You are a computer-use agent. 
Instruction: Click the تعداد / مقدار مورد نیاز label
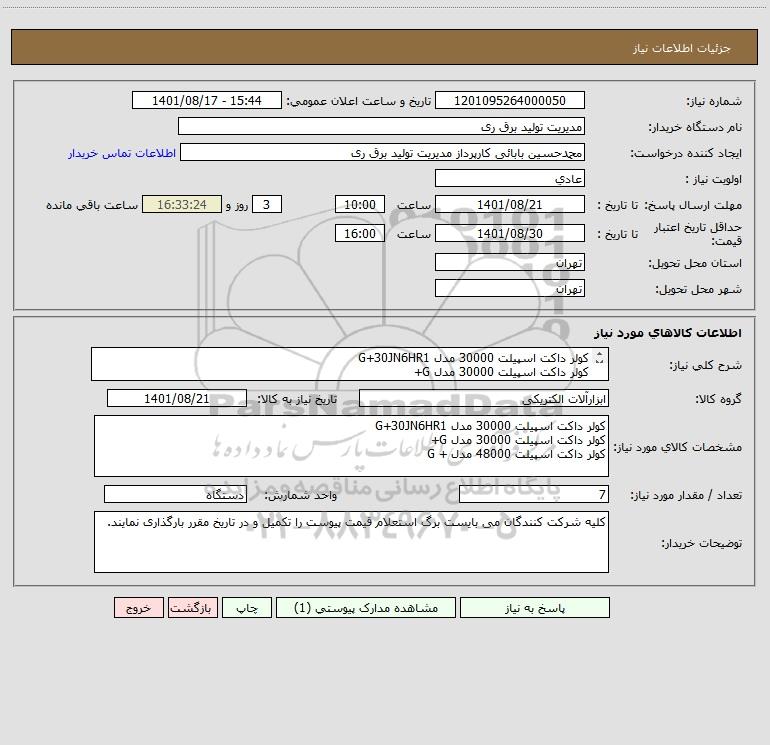point(686,495)
